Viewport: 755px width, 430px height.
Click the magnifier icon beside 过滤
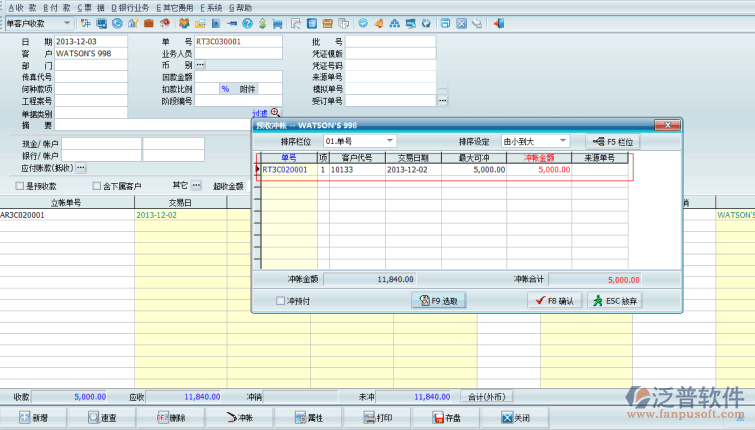275,113
